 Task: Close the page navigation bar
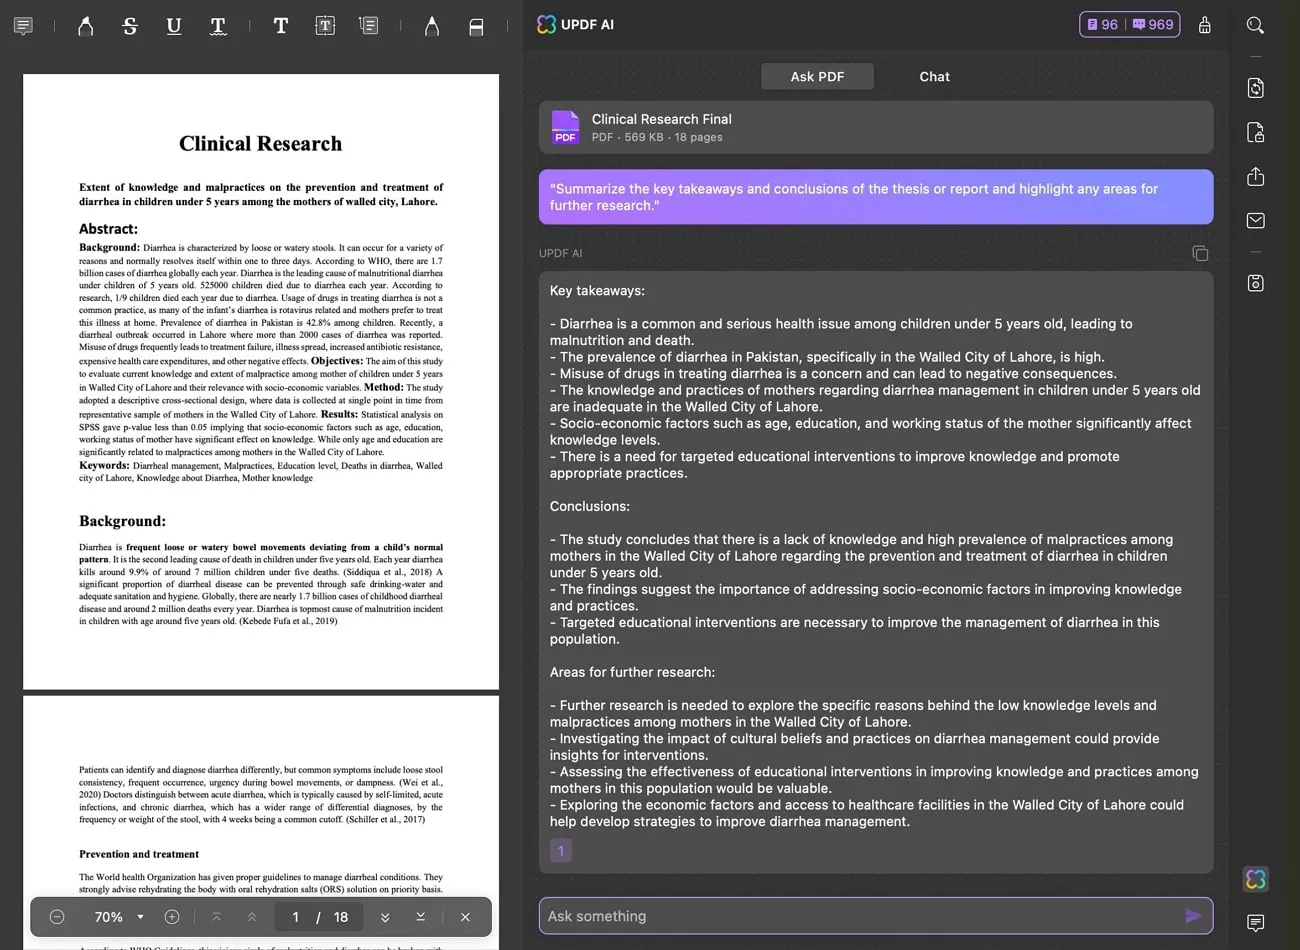point(465,917)
